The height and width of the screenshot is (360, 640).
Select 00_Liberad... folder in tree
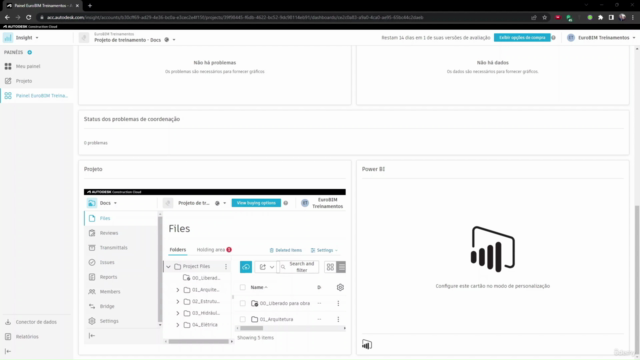202,278
